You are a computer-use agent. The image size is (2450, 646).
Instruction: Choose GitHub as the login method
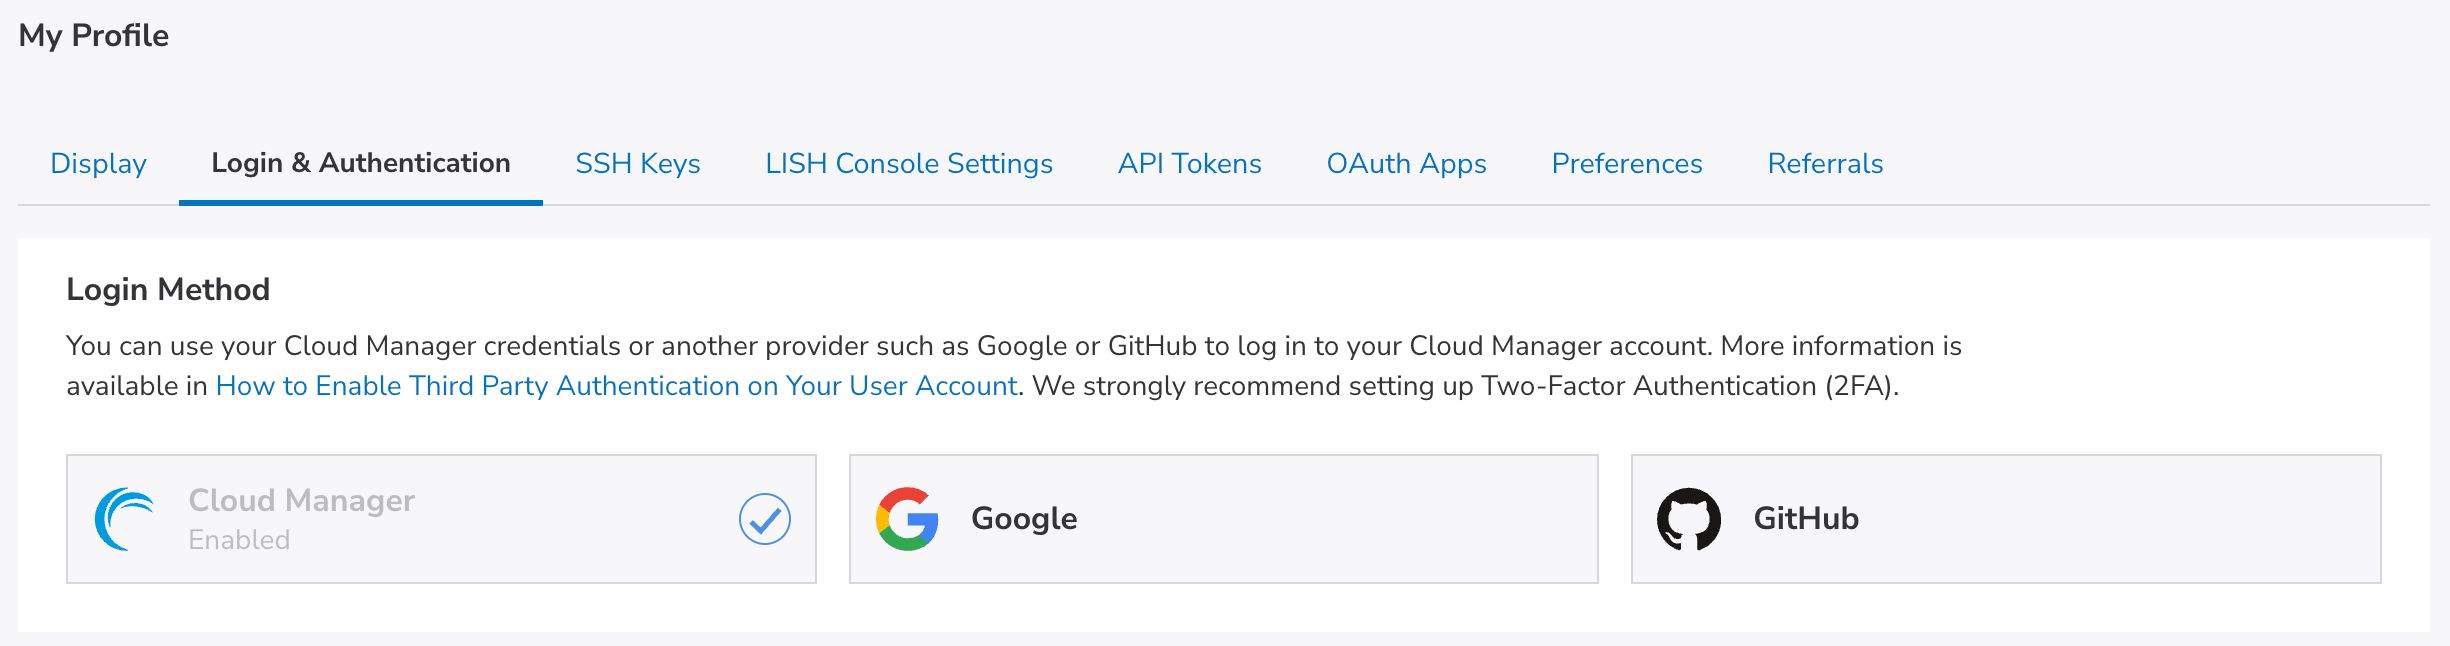click(x=2005, y=519)
